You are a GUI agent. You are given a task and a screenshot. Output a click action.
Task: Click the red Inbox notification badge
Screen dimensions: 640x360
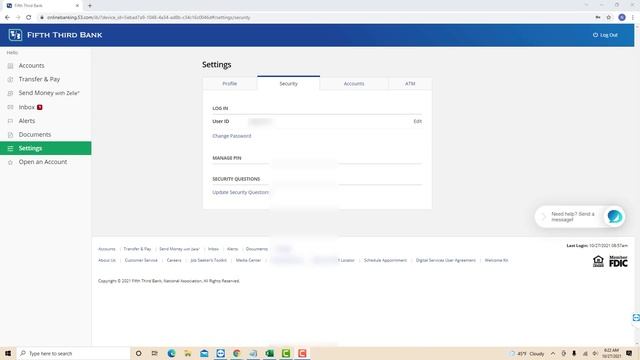(x=40, y=107)
